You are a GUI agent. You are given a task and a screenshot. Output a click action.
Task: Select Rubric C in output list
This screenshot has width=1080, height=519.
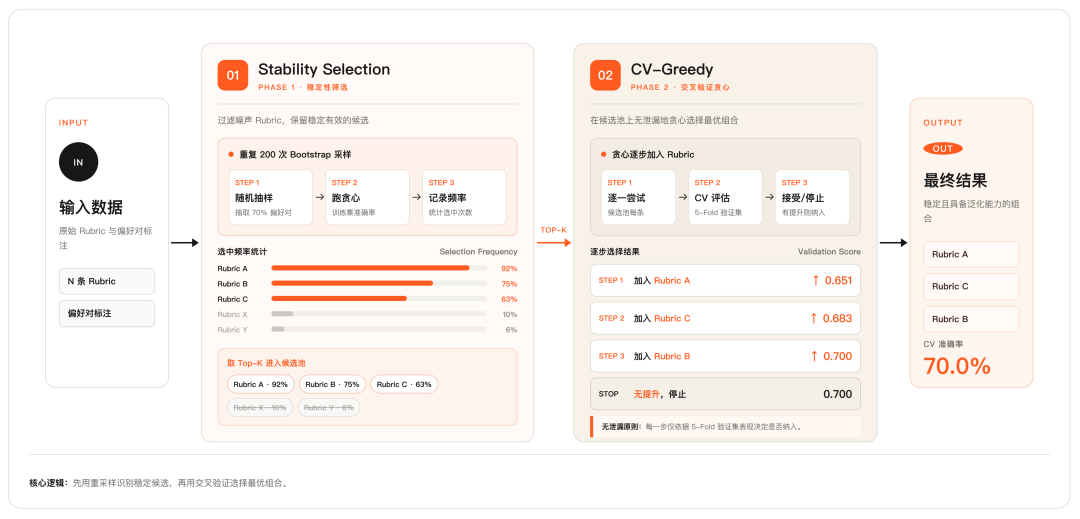click(x=971, y=286)
